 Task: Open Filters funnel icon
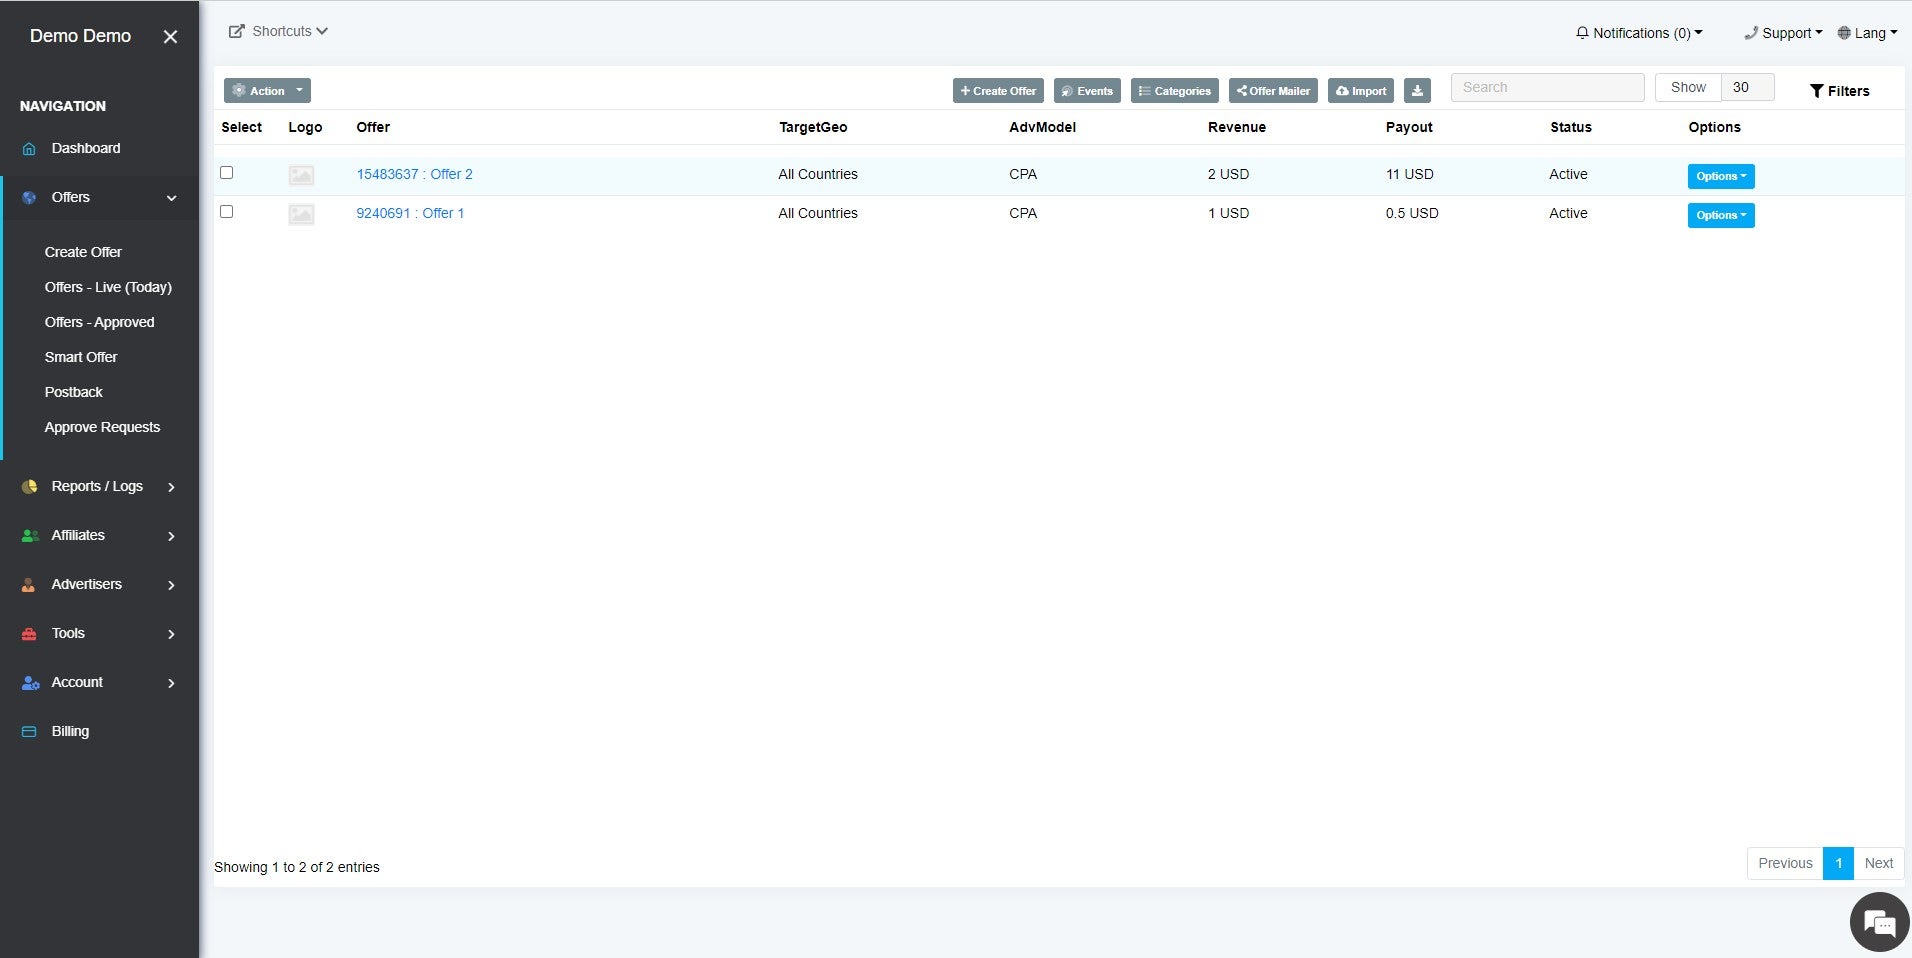[x=1816, y=91]
